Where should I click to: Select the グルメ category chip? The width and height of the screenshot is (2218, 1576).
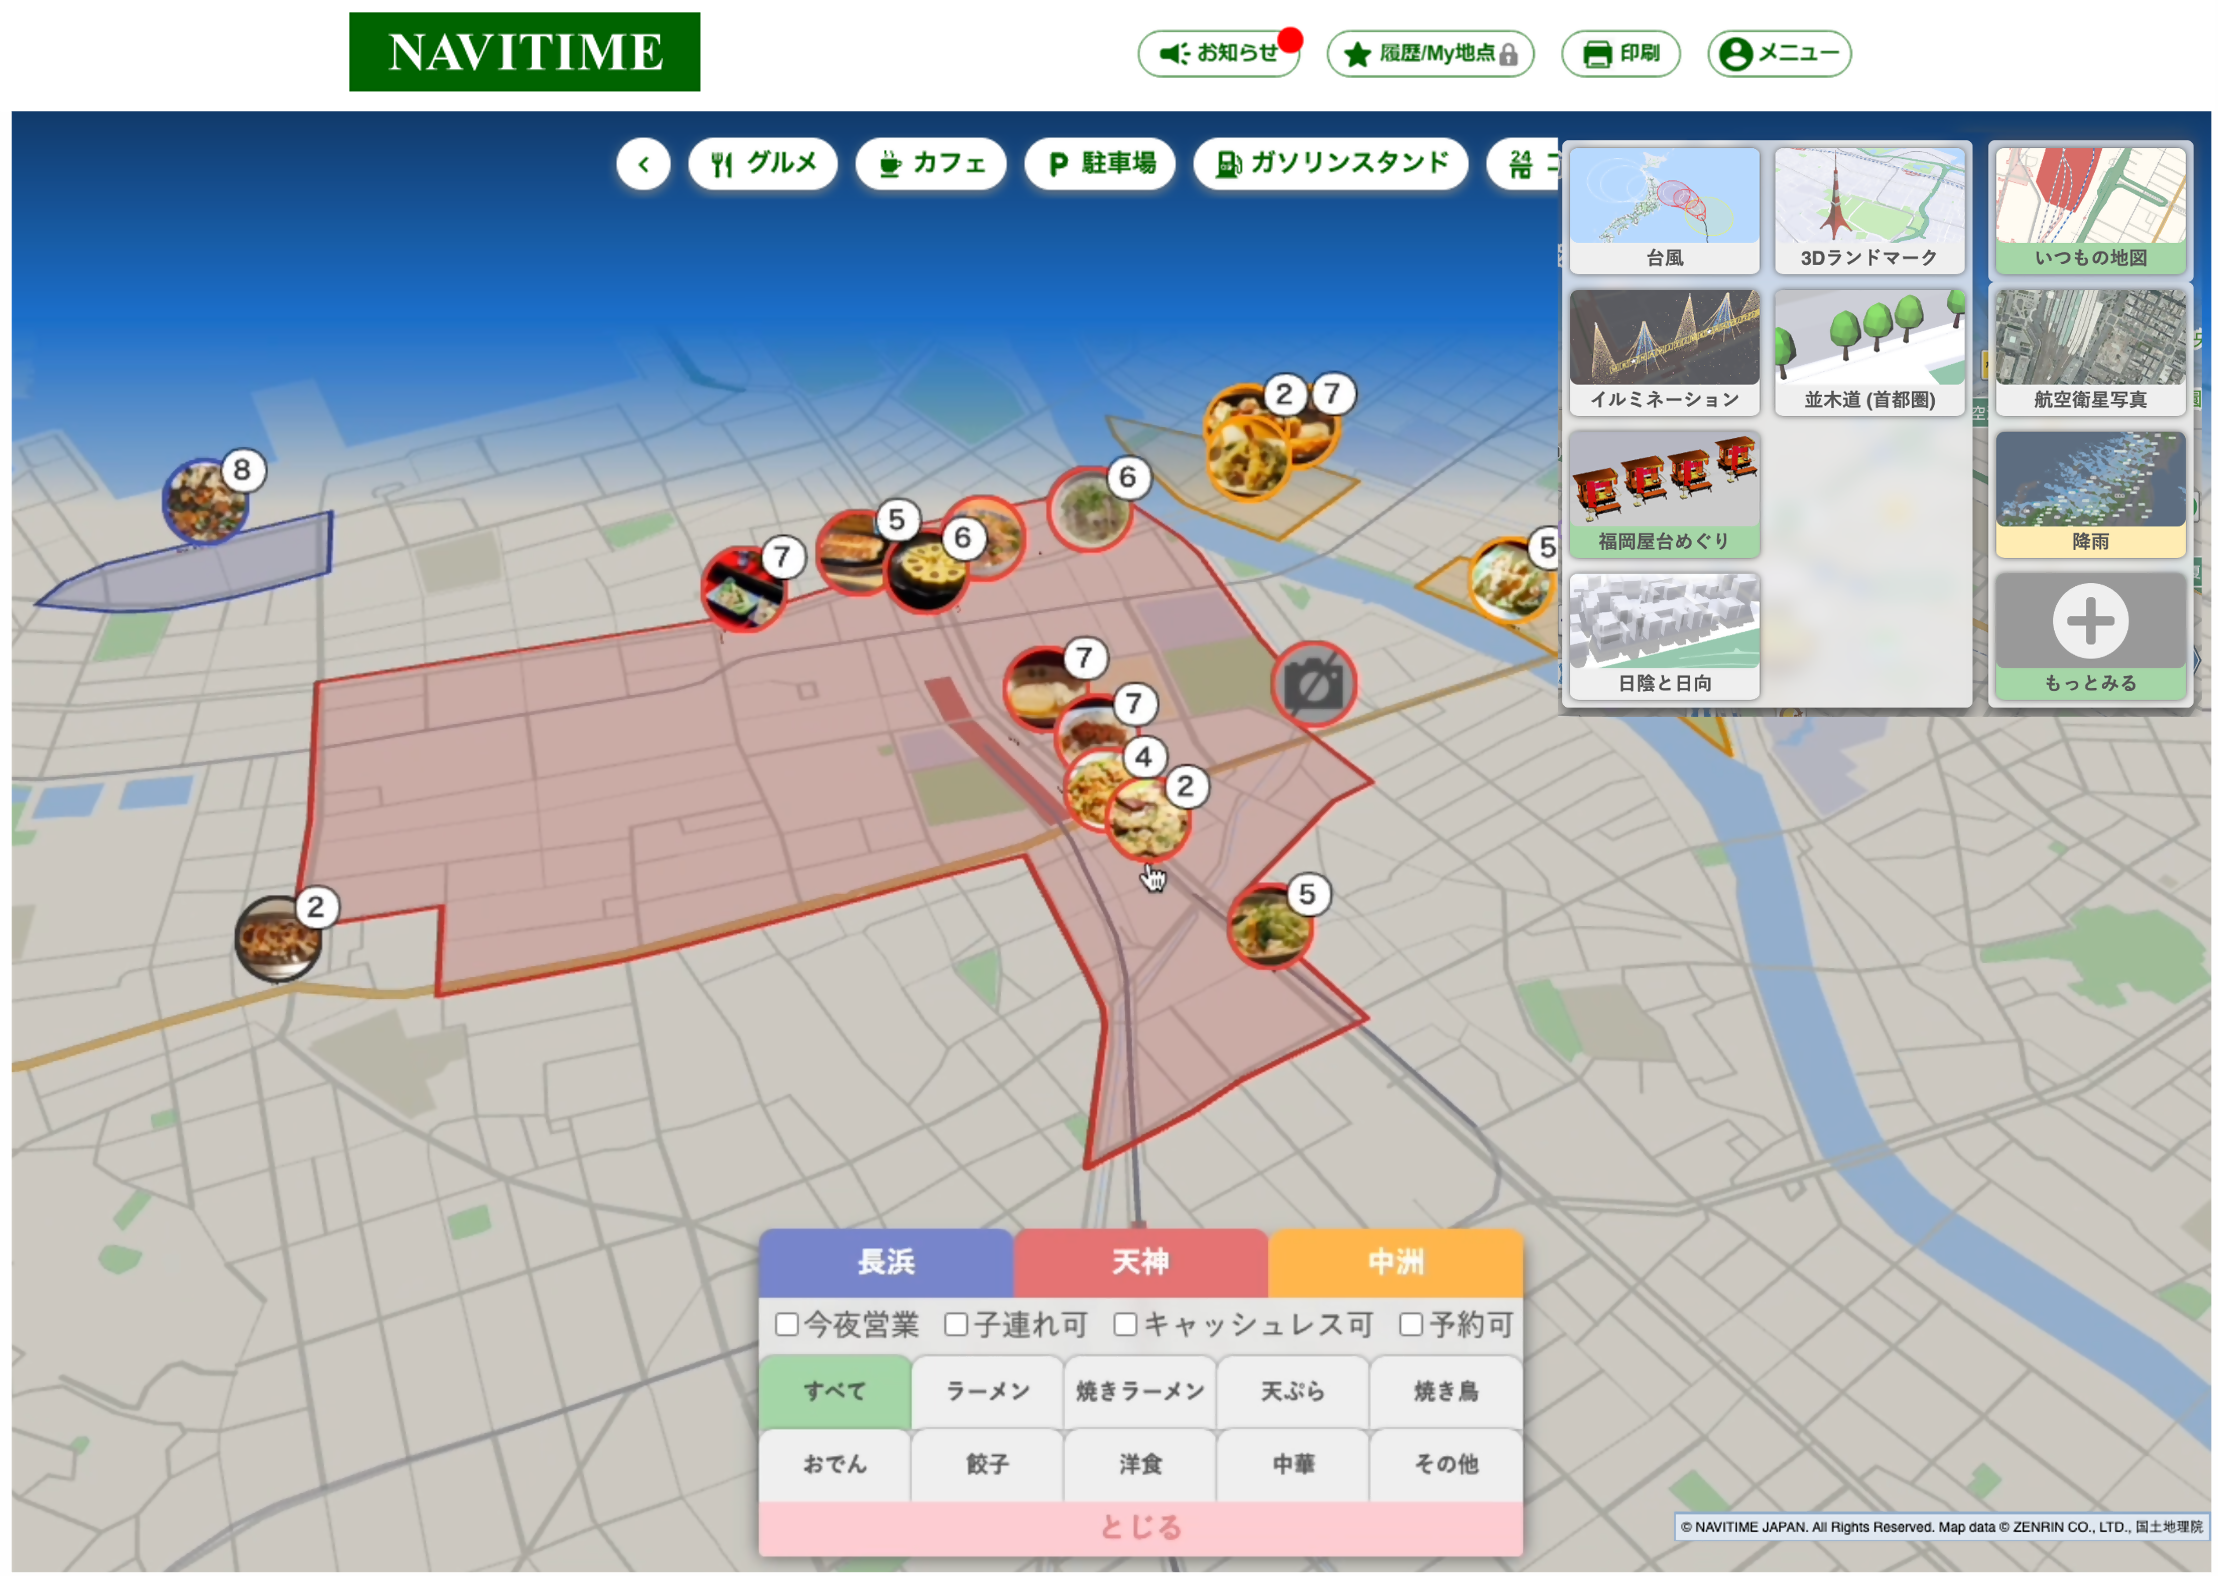(763, 164)
